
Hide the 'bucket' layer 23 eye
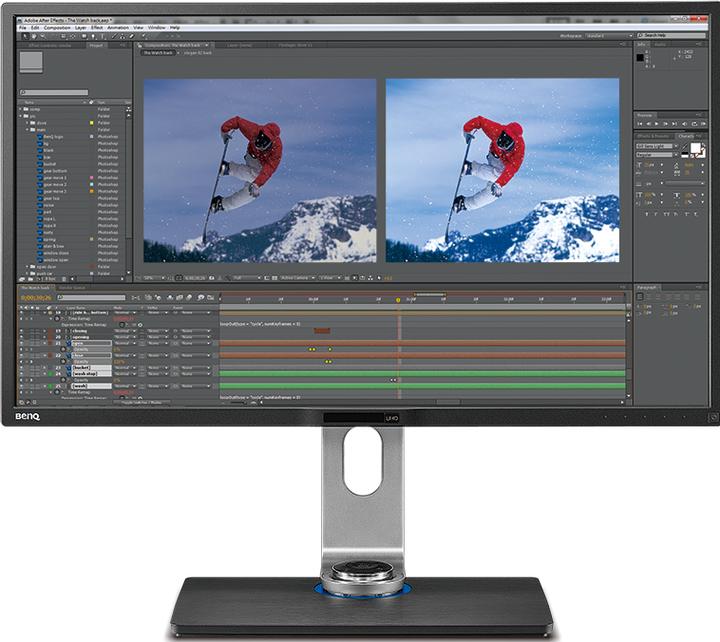pos(21,367)
